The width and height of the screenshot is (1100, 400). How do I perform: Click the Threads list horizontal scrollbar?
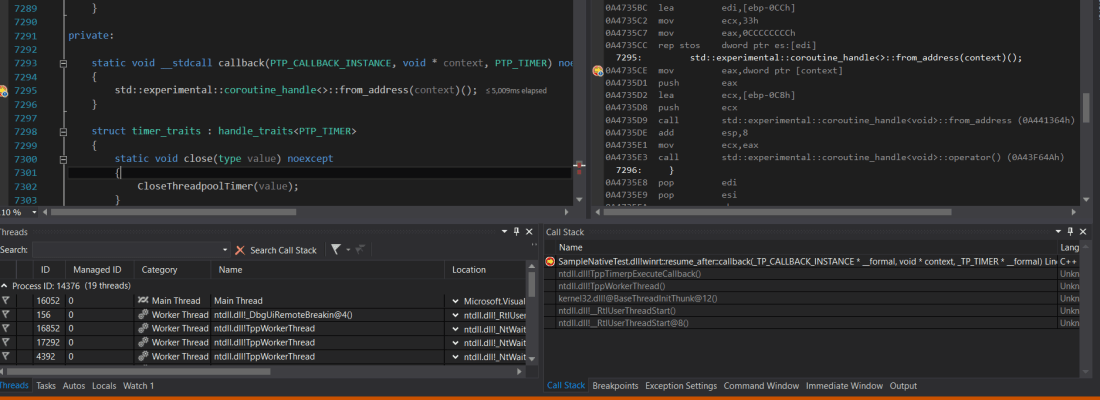click(140, 371)
